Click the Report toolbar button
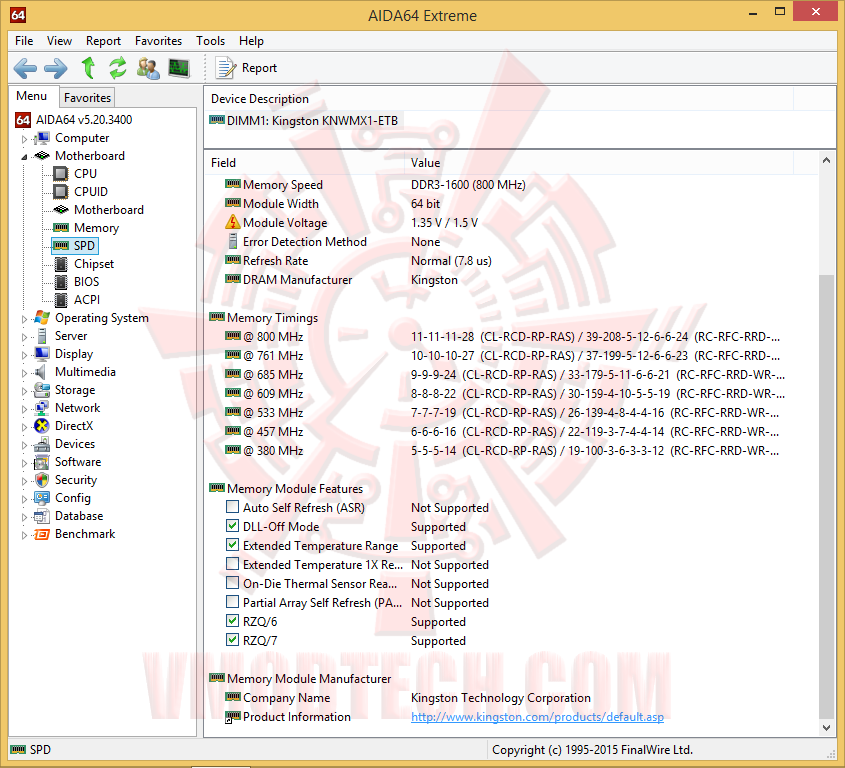845x768 pixels. click(246, 68)
